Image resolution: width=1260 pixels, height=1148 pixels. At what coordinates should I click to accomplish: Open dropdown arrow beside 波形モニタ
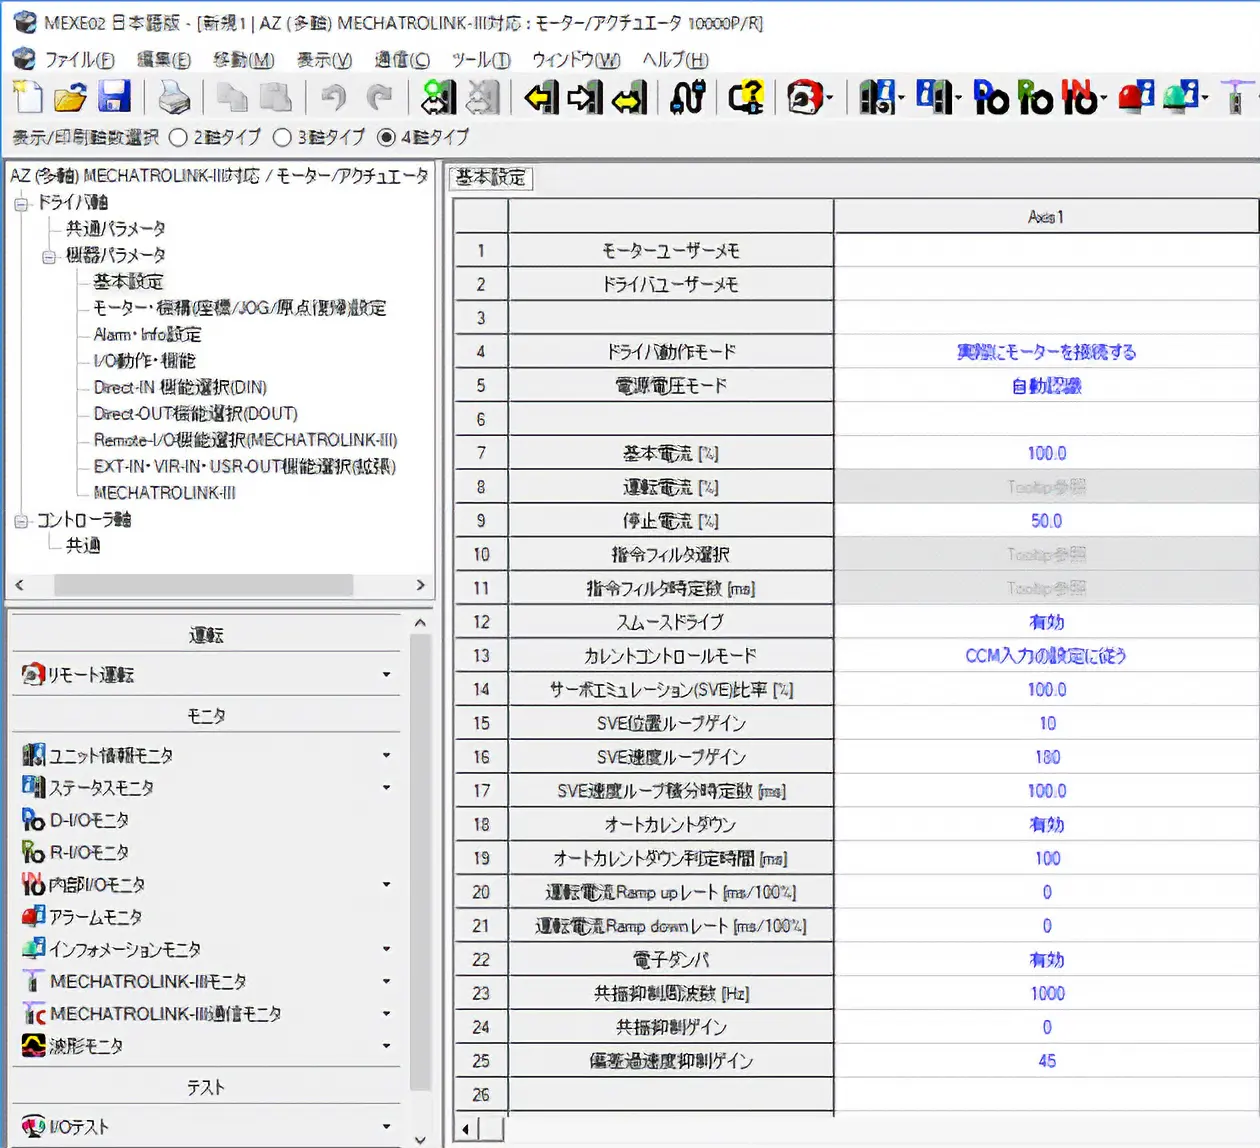(x=386, y=1046)
